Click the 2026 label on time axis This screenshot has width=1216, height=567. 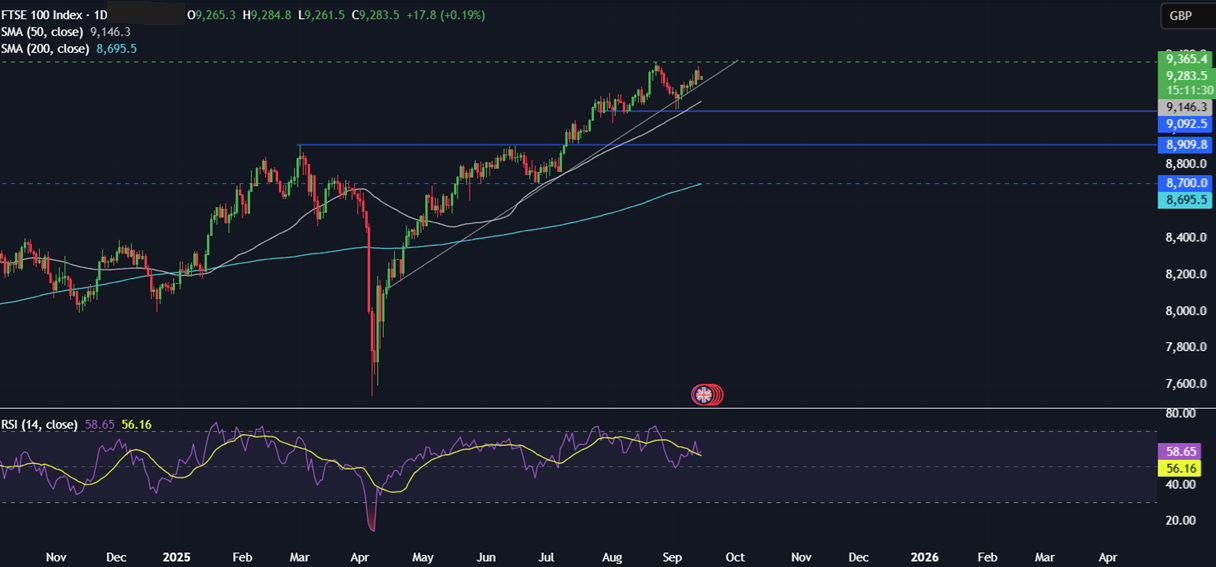point(925,555)
